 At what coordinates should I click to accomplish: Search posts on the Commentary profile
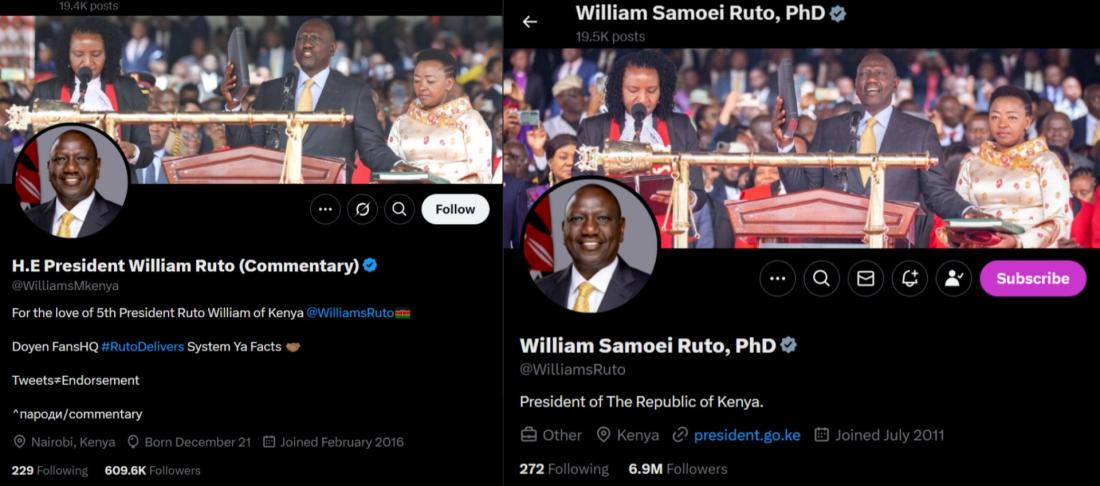[x=399, y=209]
